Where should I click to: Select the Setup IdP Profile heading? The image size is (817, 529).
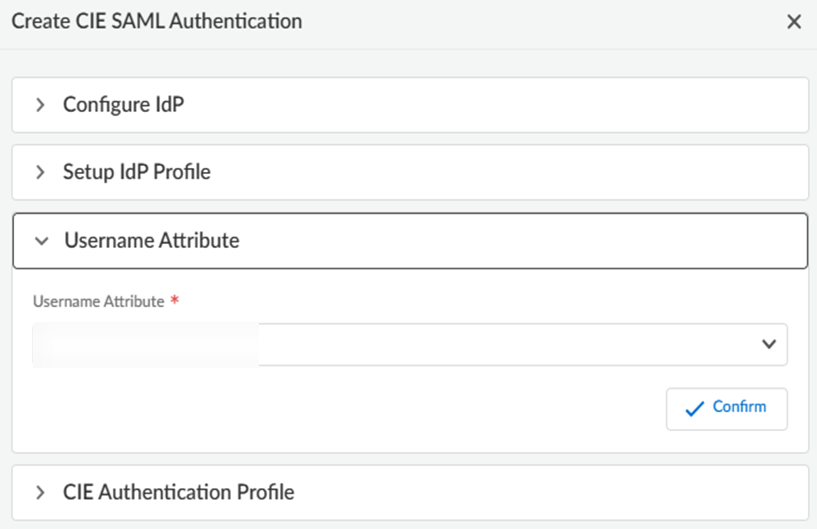pos(137,172)
